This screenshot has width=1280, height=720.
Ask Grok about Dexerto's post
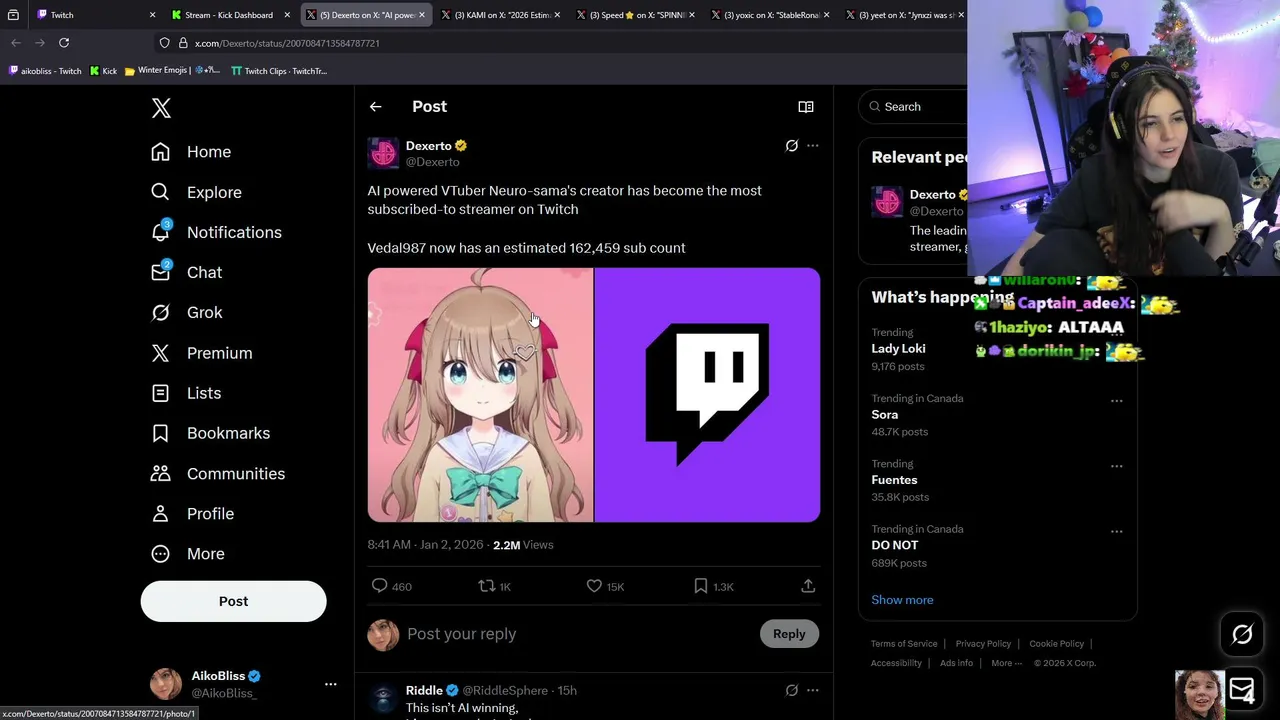791,146
